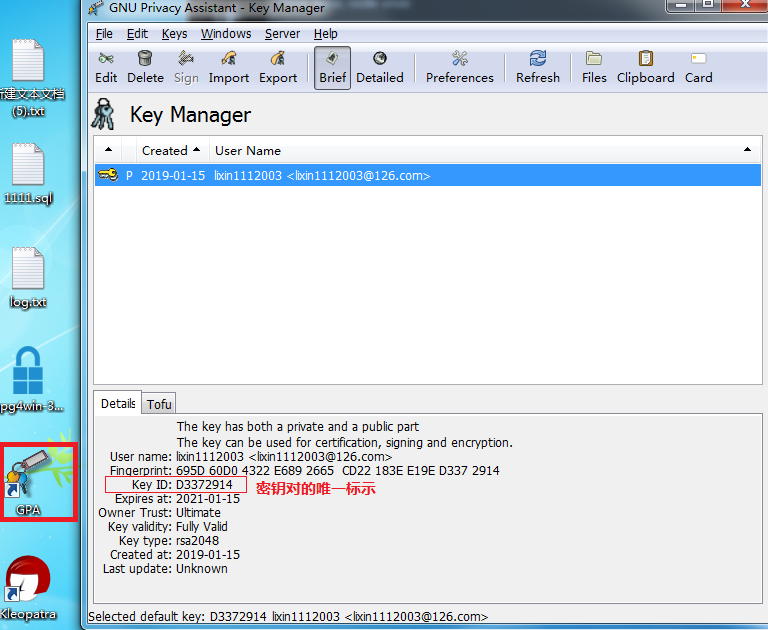Sort keys by User Name column header
Viewport: 768px width, 630px height.
(485, 150)
